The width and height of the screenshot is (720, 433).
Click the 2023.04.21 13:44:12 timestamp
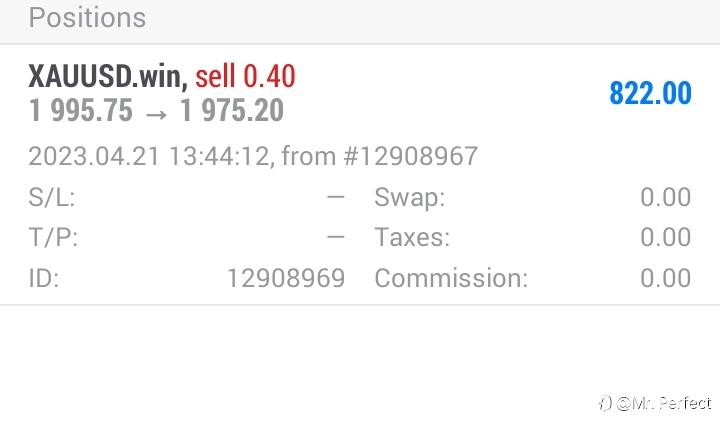(149, 156)
